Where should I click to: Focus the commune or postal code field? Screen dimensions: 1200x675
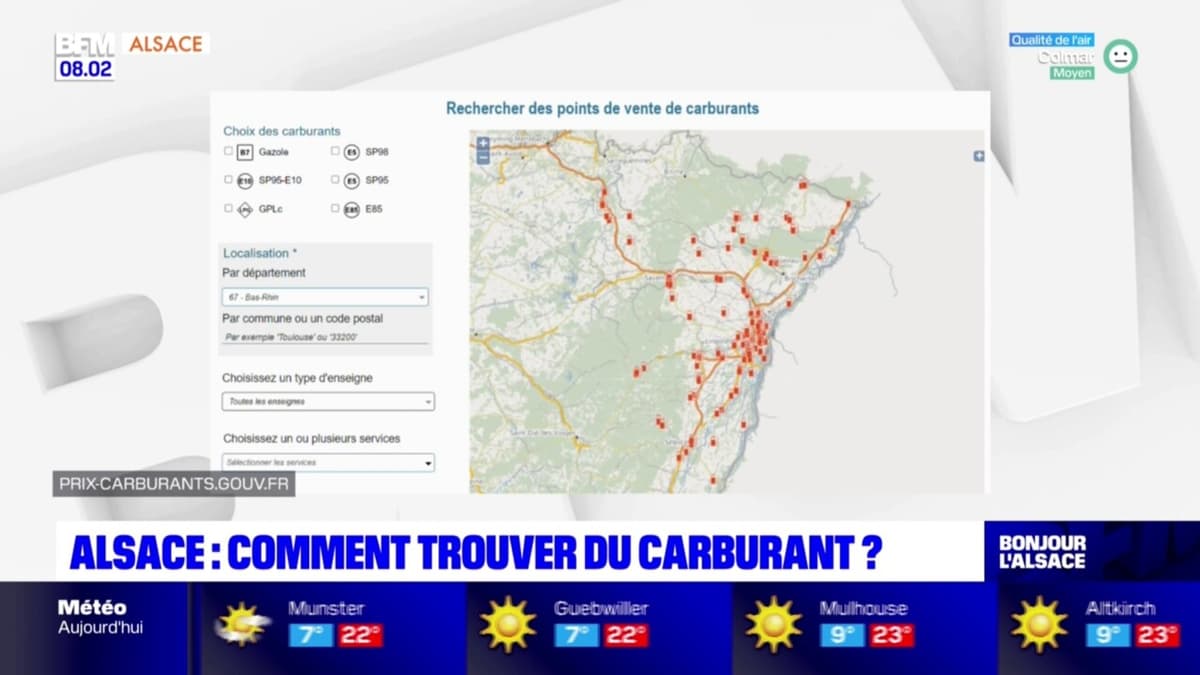click(325, 337)
